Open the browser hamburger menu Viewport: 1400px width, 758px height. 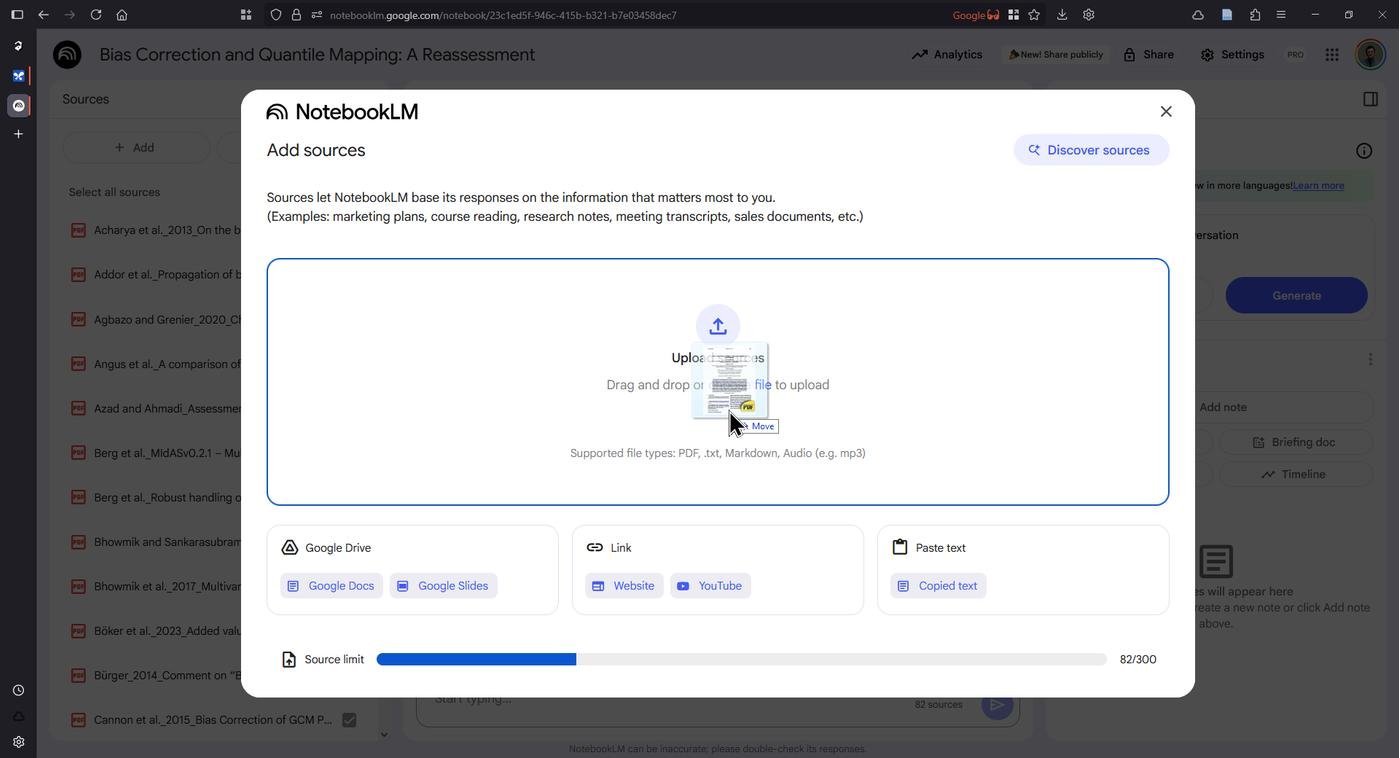coord(1282,15)
